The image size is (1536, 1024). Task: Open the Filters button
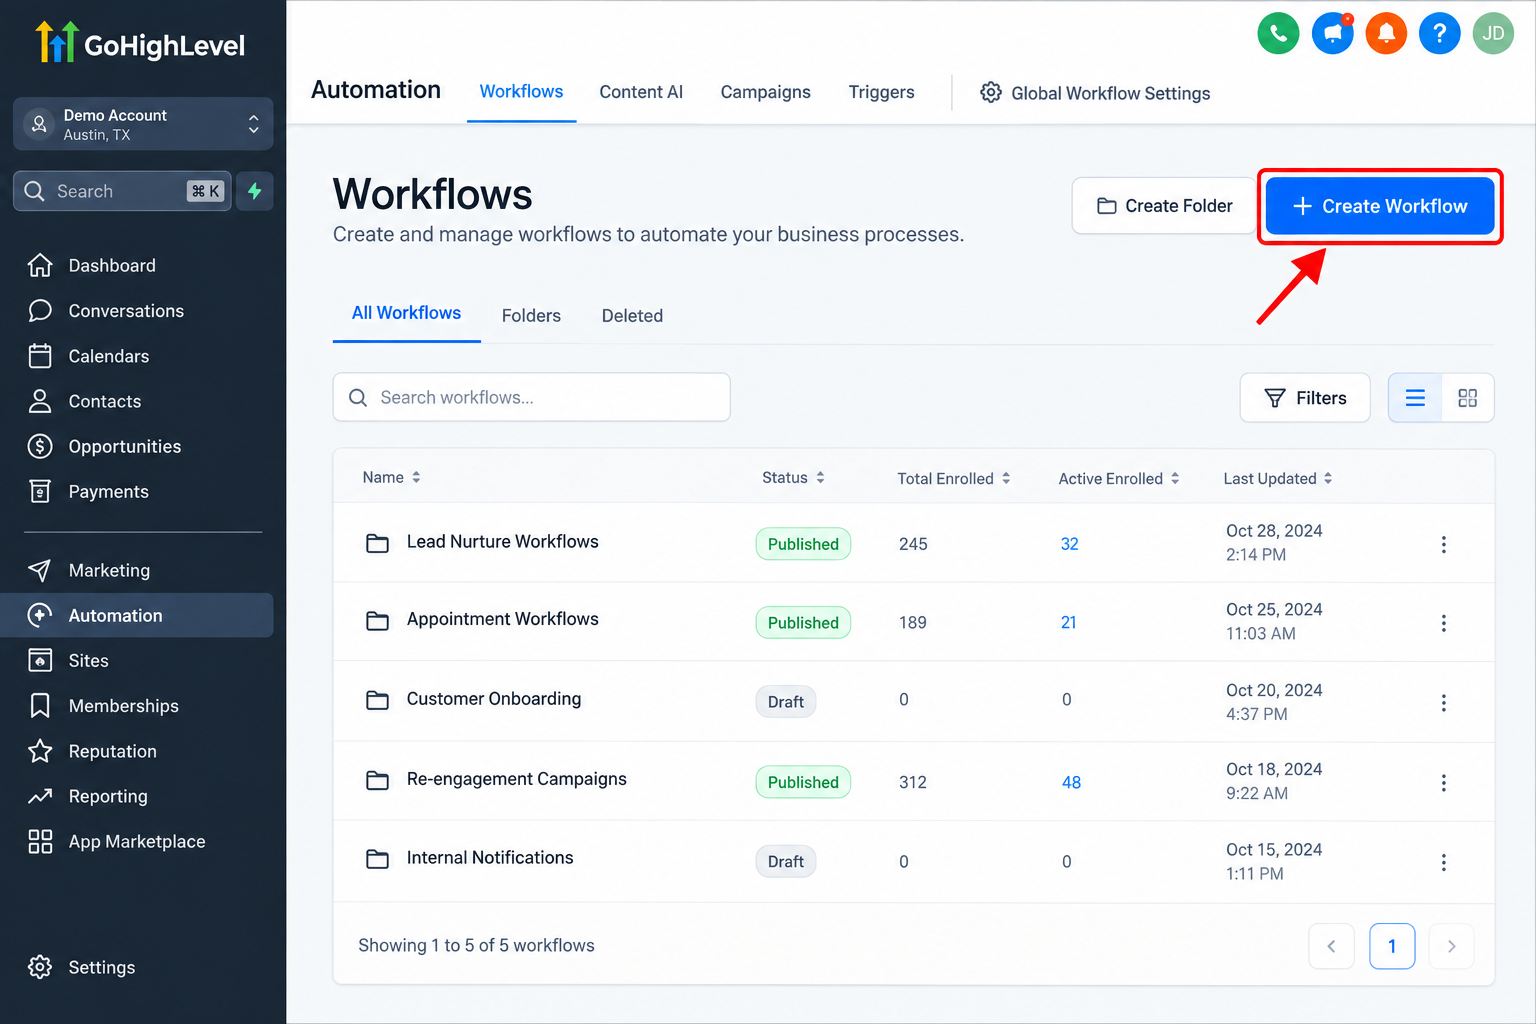[x=1305, y=398]
